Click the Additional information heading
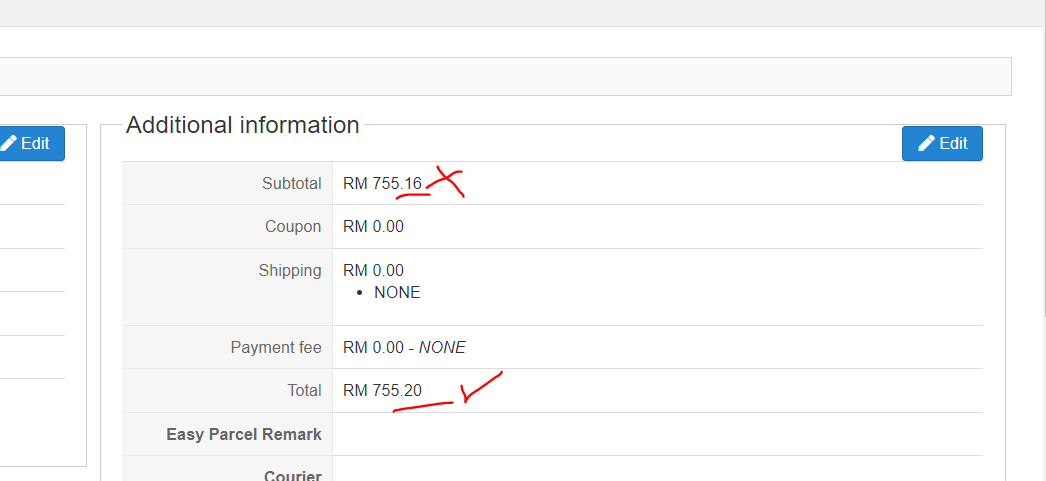This screenshot has width=1046, height=481. pyautogui.click(x=242, y=125)
